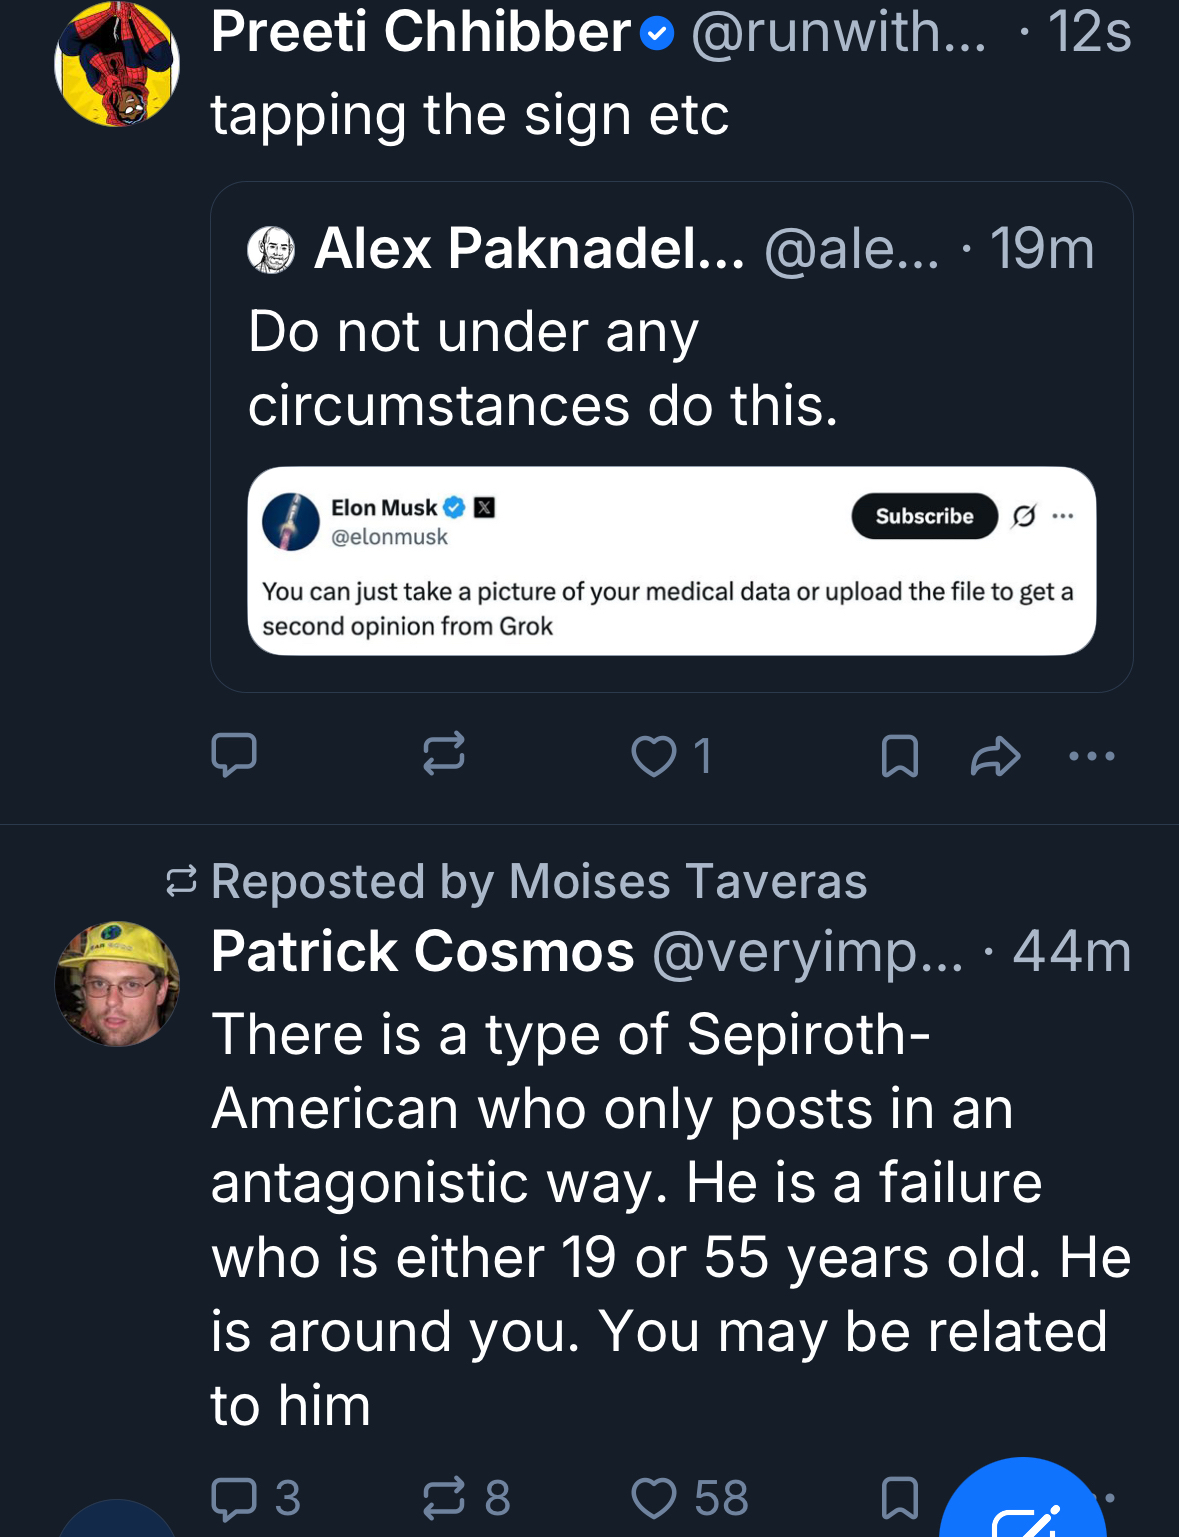Image resolution: width=1179 pixels, height=1537 pixels.
Task: Like Preeti Chhibber's post
Action: pyautogui.click(x=655, y=756)
